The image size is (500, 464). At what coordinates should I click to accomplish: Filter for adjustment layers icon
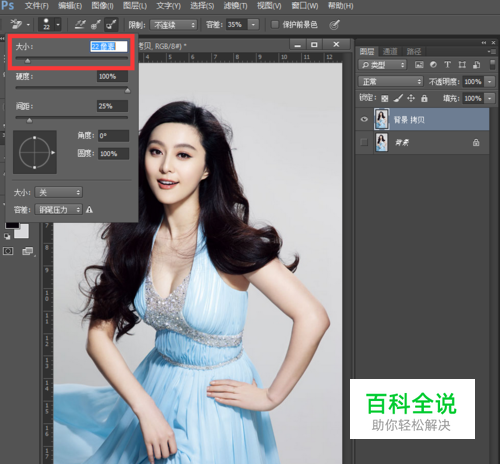pos(433,65)
